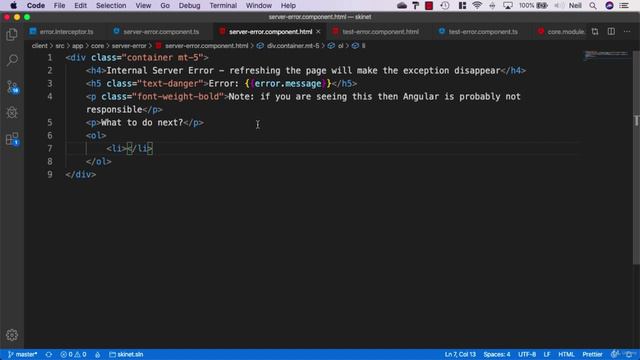The image size is (640, 360).
Task: Click the open changes icon in editor toolbar
Action: point(595,31)
